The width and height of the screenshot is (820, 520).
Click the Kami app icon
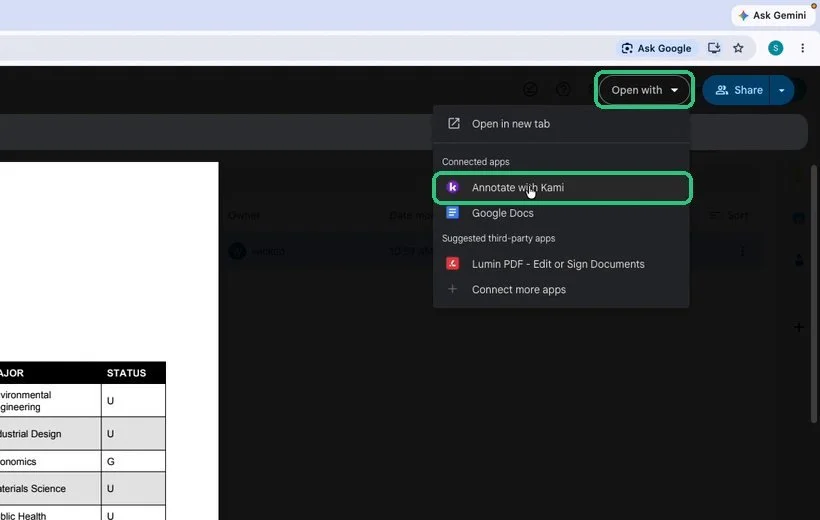point(452,187)
